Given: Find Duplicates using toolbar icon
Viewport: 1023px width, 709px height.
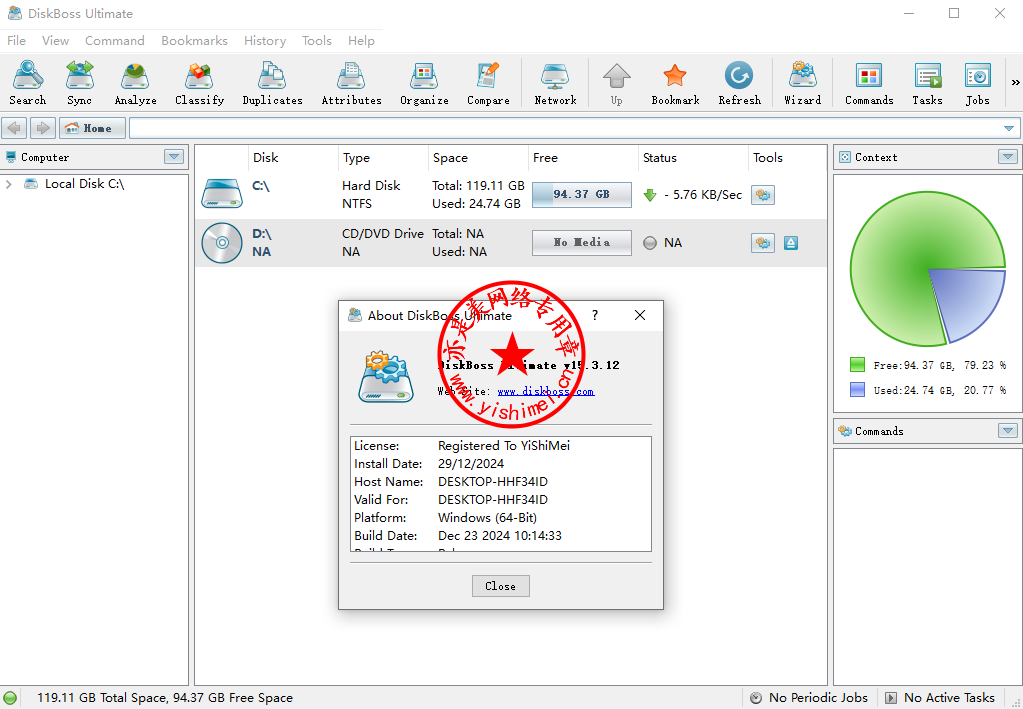Looking at the screenshot, I should tap(272, 82).
